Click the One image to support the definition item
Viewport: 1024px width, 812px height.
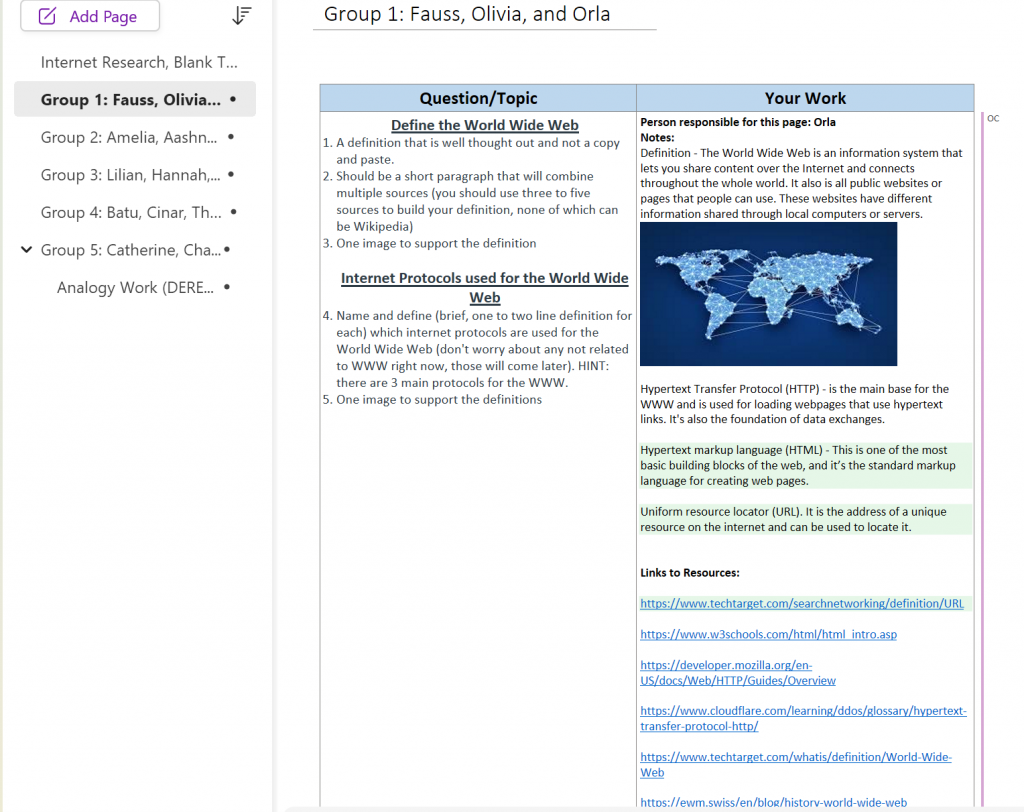436,243
